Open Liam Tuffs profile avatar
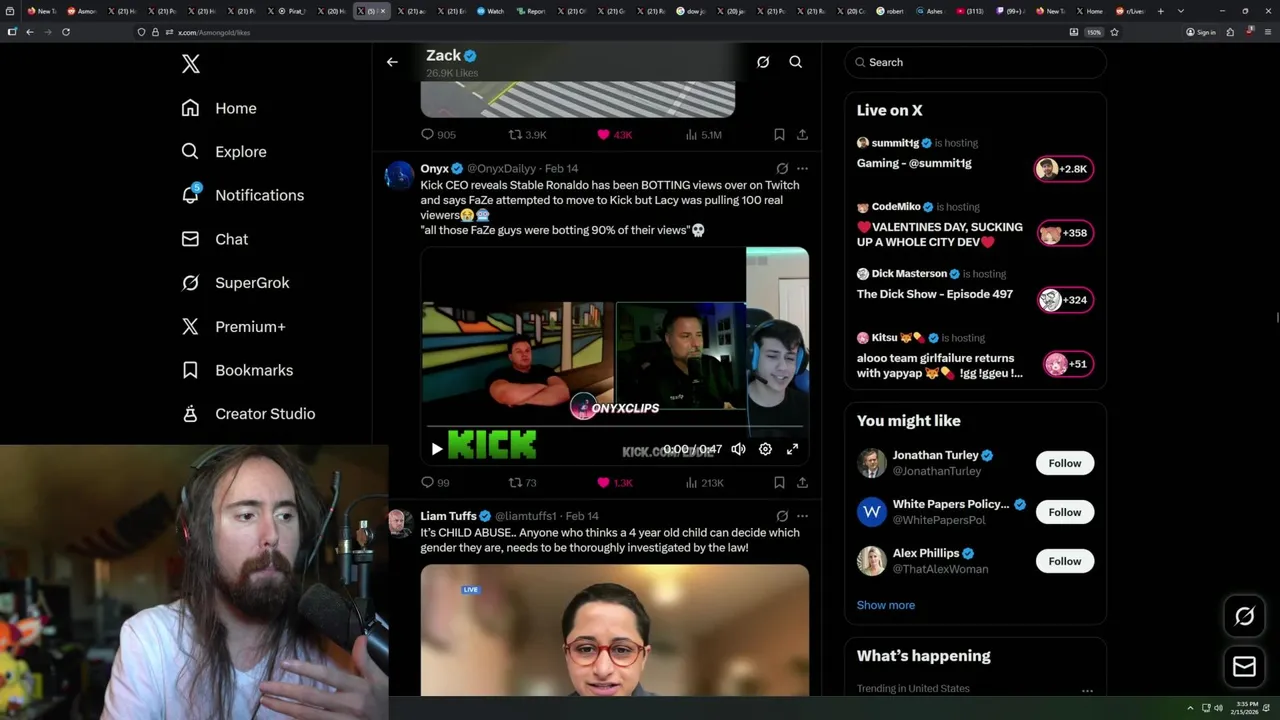 point(399,522)
